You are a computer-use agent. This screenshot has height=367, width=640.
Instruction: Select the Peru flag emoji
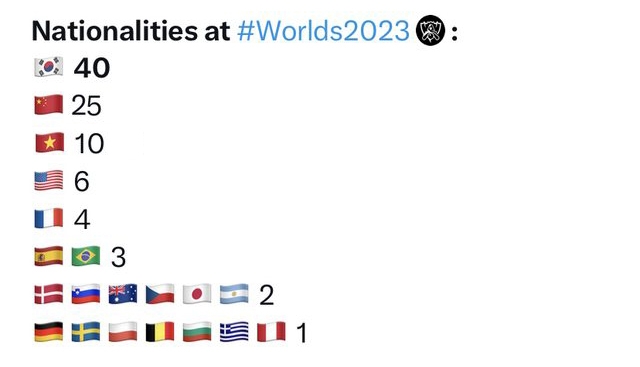tap(271, 331)
